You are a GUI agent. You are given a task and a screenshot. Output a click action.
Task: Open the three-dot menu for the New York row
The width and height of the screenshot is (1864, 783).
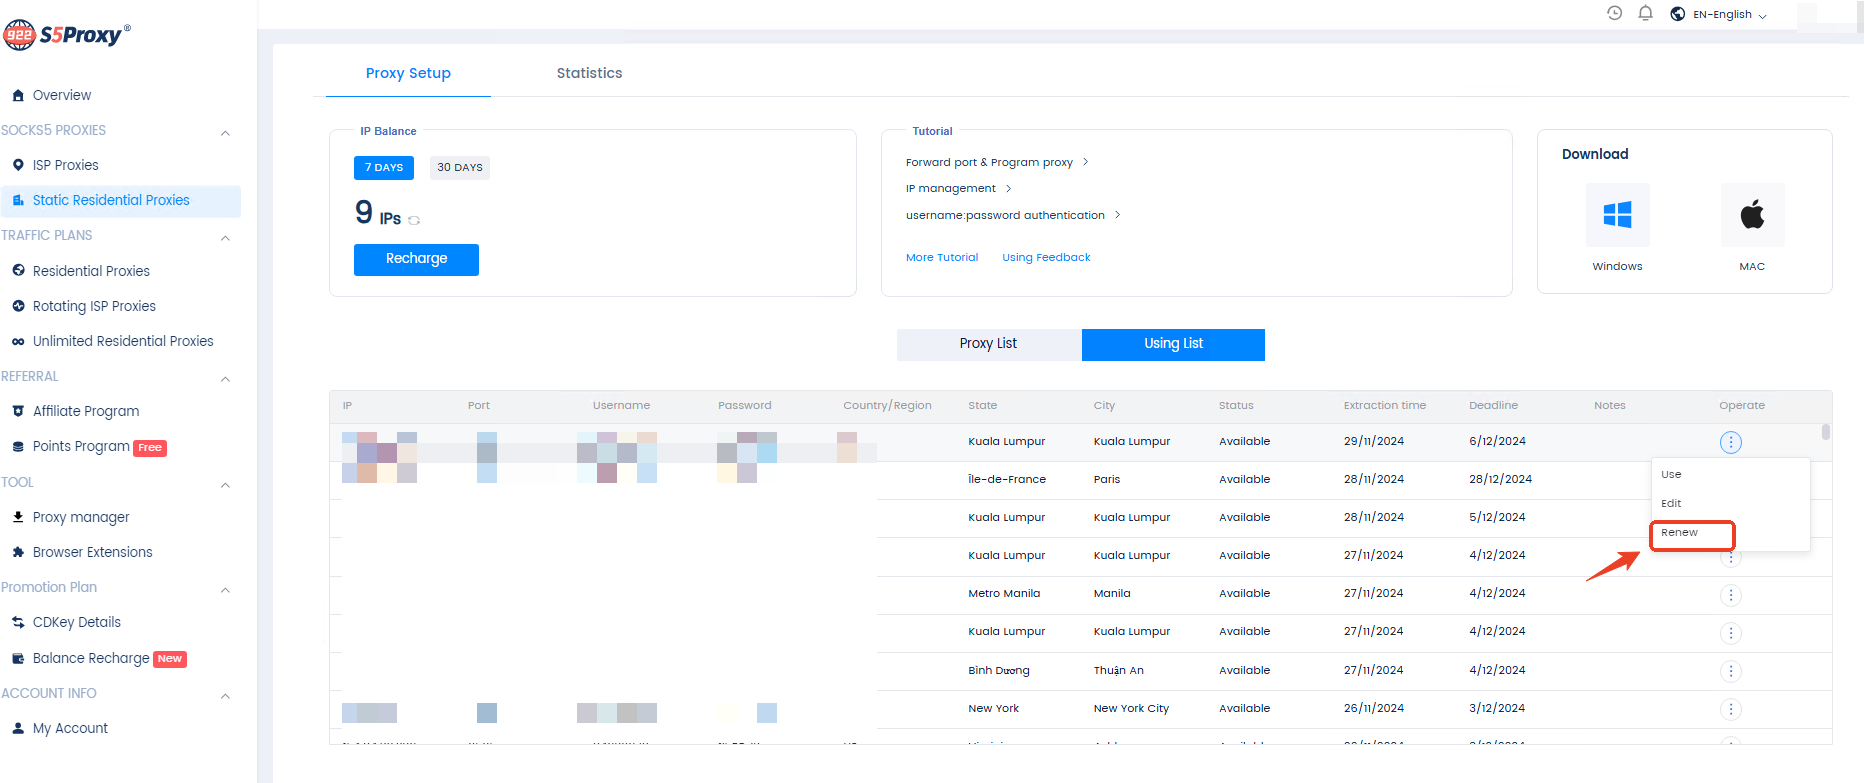click(1731, 709)
